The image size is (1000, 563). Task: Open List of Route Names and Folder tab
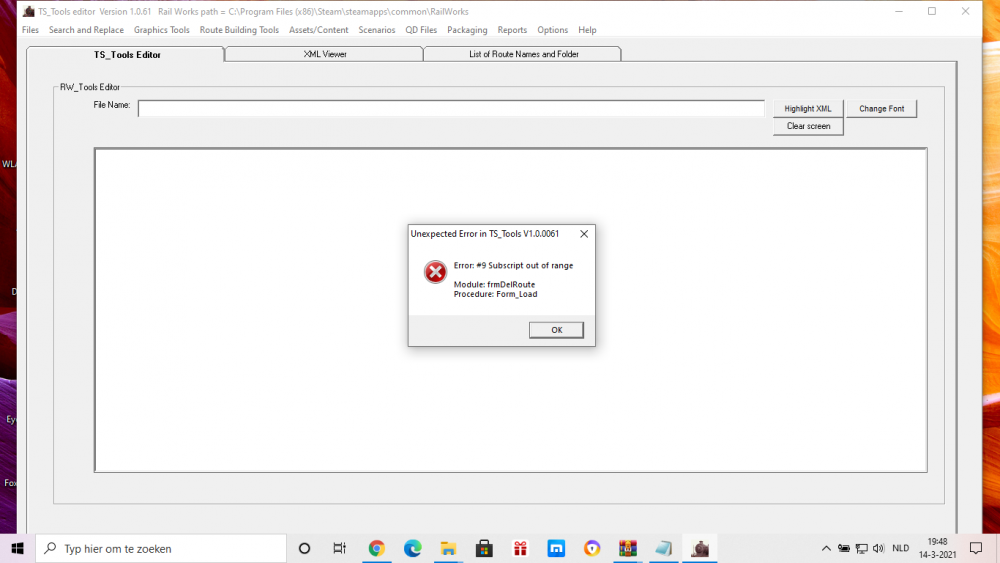pos(523,54)
